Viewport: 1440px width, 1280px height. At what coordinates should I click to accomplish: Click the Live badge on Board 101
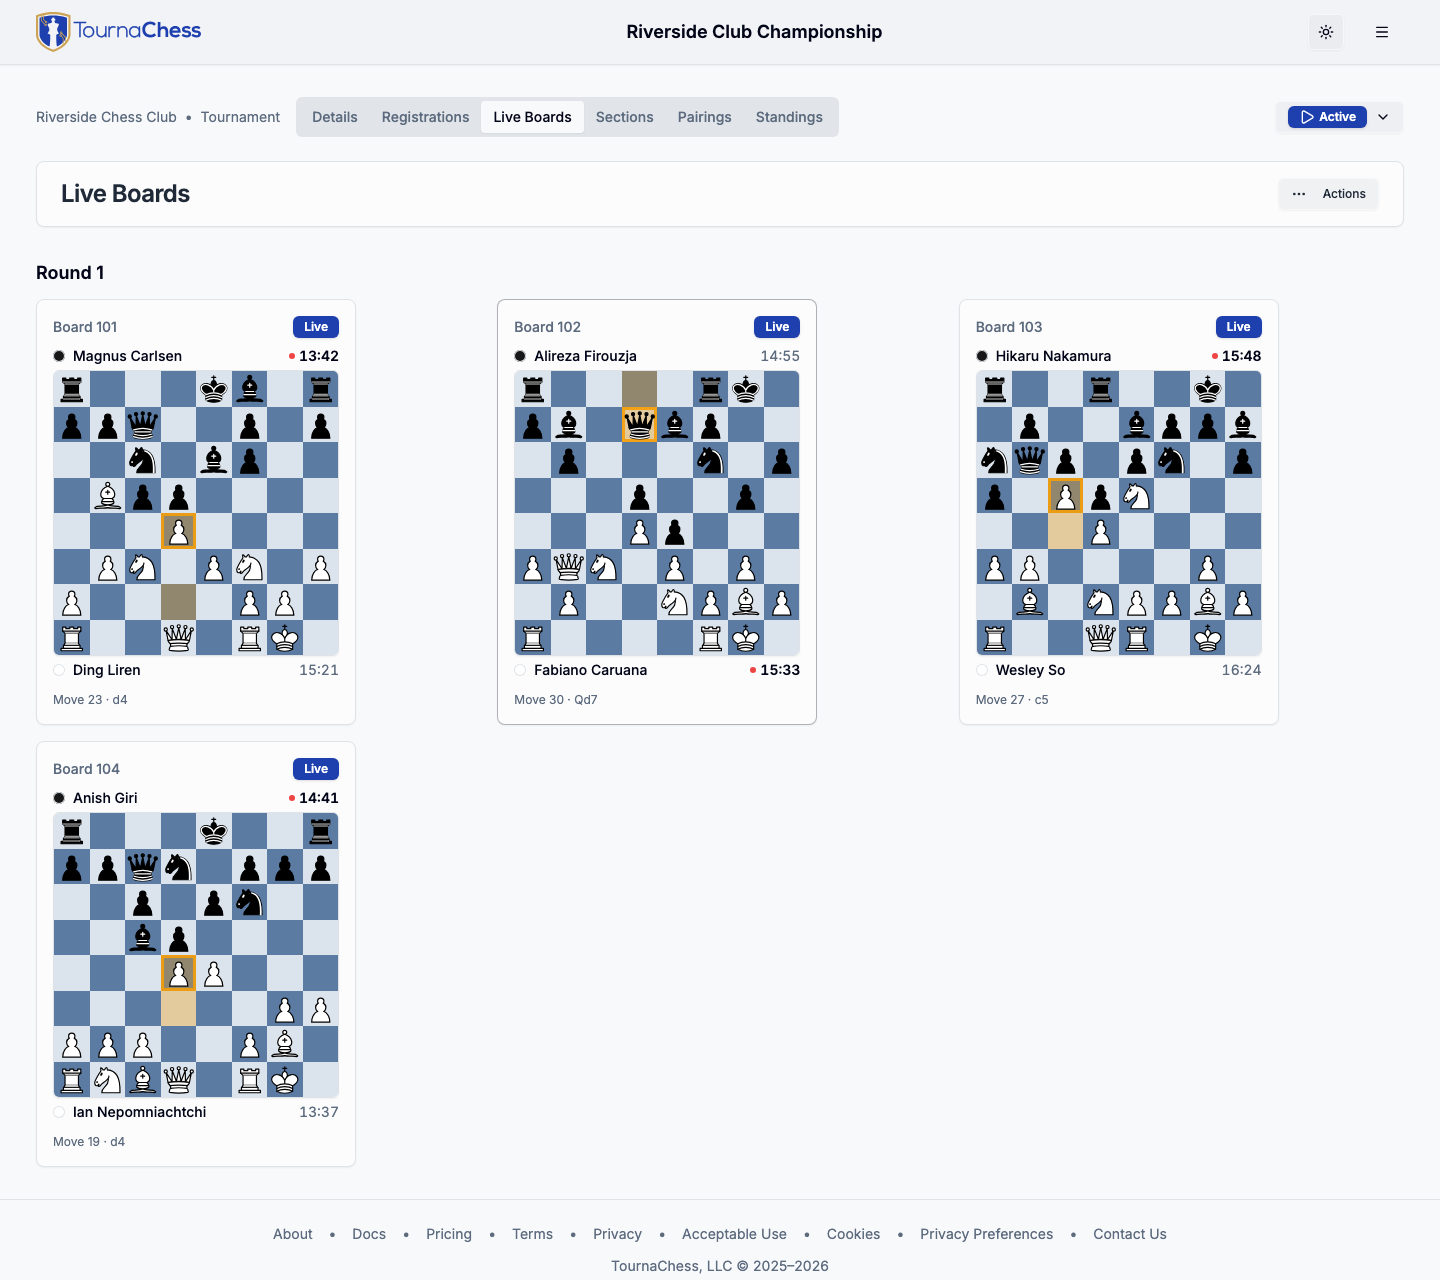pyautogui.click(x=316, y=327)
